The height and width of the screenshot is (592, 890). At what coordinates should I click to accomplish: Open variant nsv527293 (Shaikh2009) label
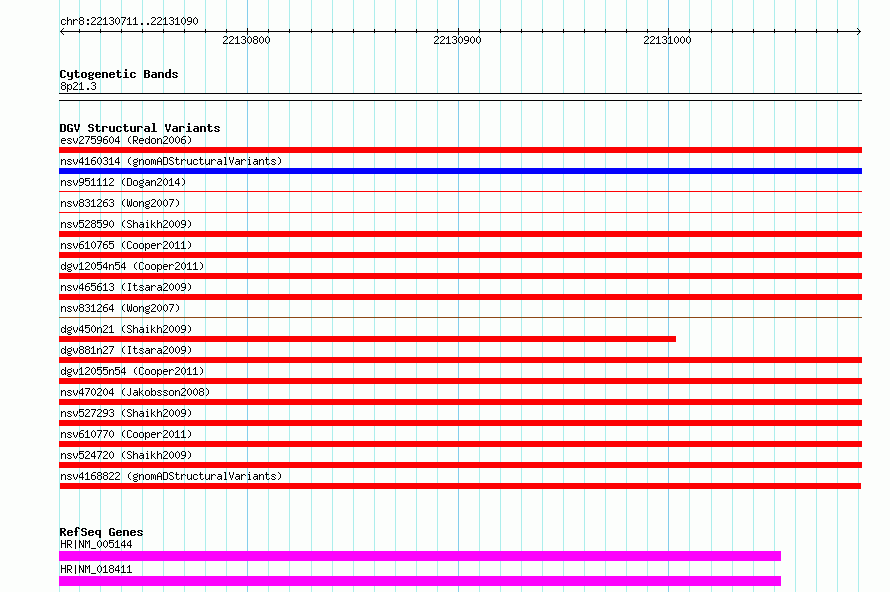pos(126,413)
